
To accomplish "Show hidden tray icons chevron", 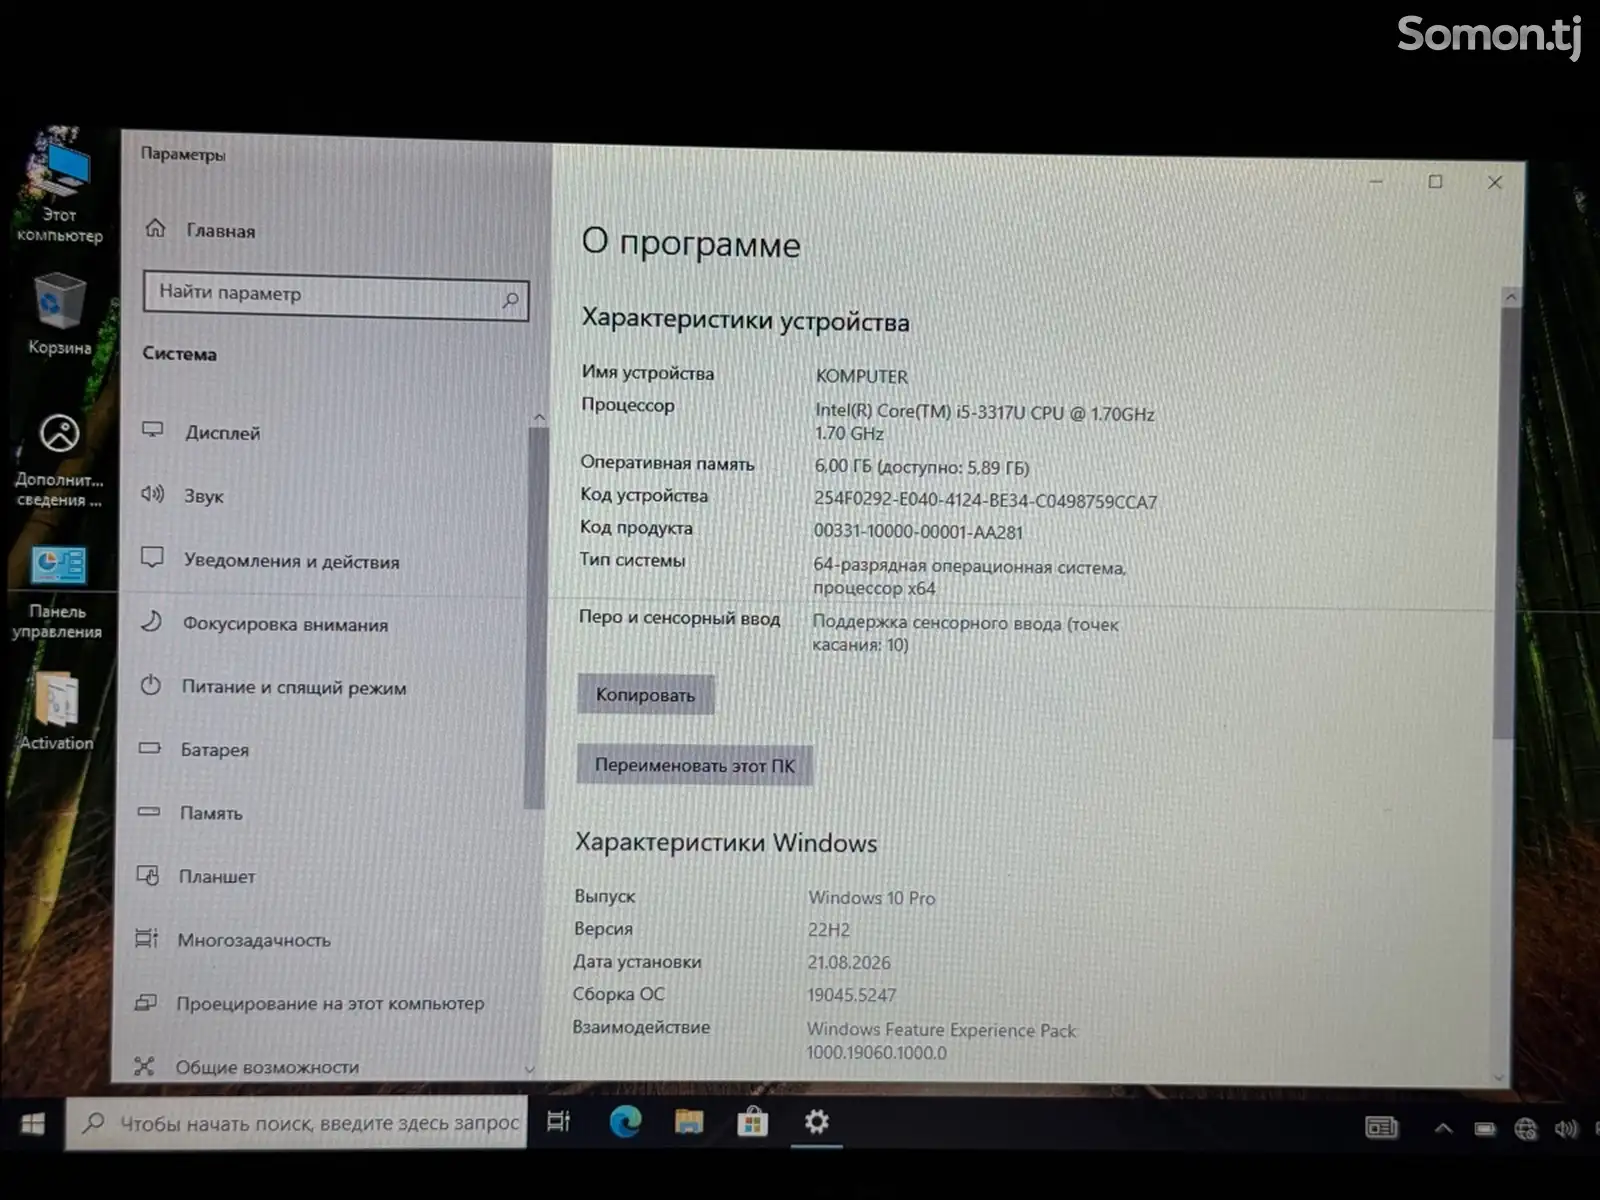I will coord(1443,1129).
